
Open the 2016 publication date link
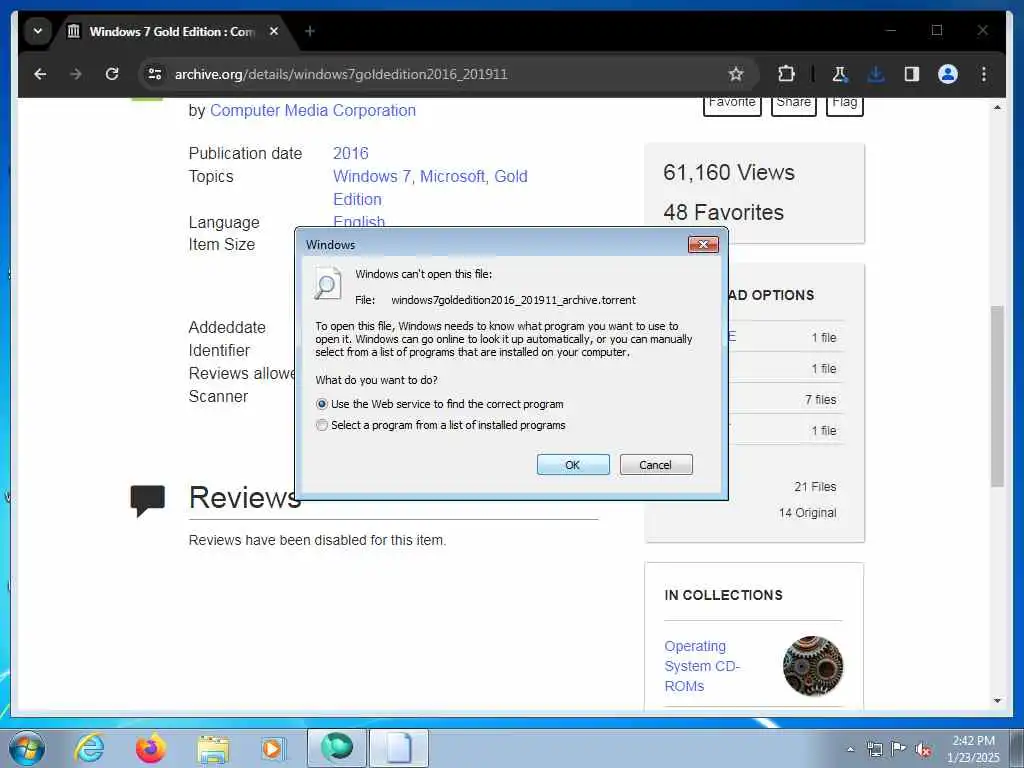(351, 153)
